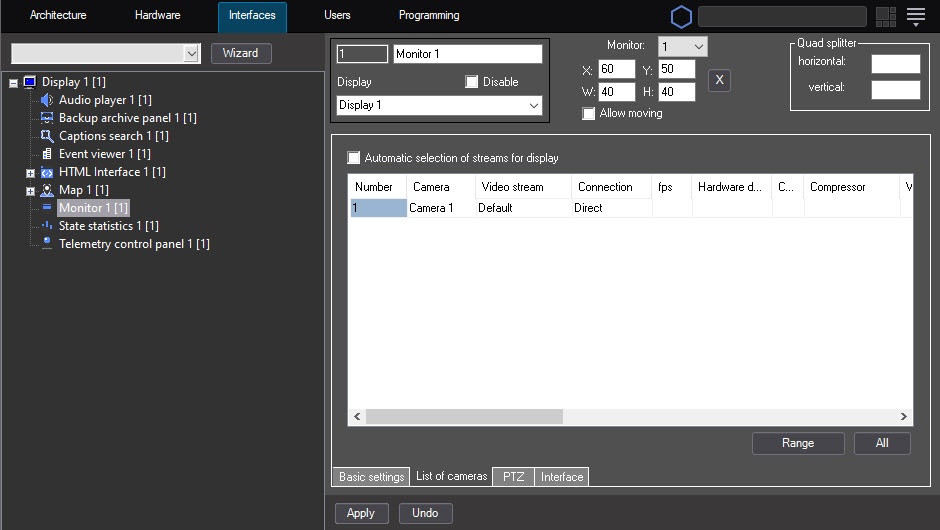940x530 pixels.
Task: Click the State statistics 1 icon
Action: click(x=46, y=226)
